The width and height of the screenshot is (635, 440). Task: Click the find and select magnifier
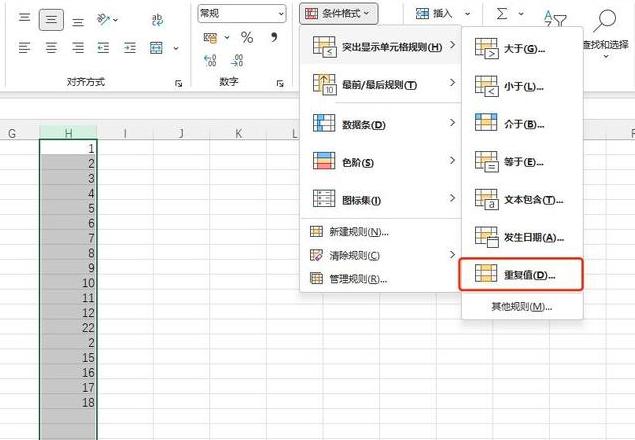click(x=605, y=20)
